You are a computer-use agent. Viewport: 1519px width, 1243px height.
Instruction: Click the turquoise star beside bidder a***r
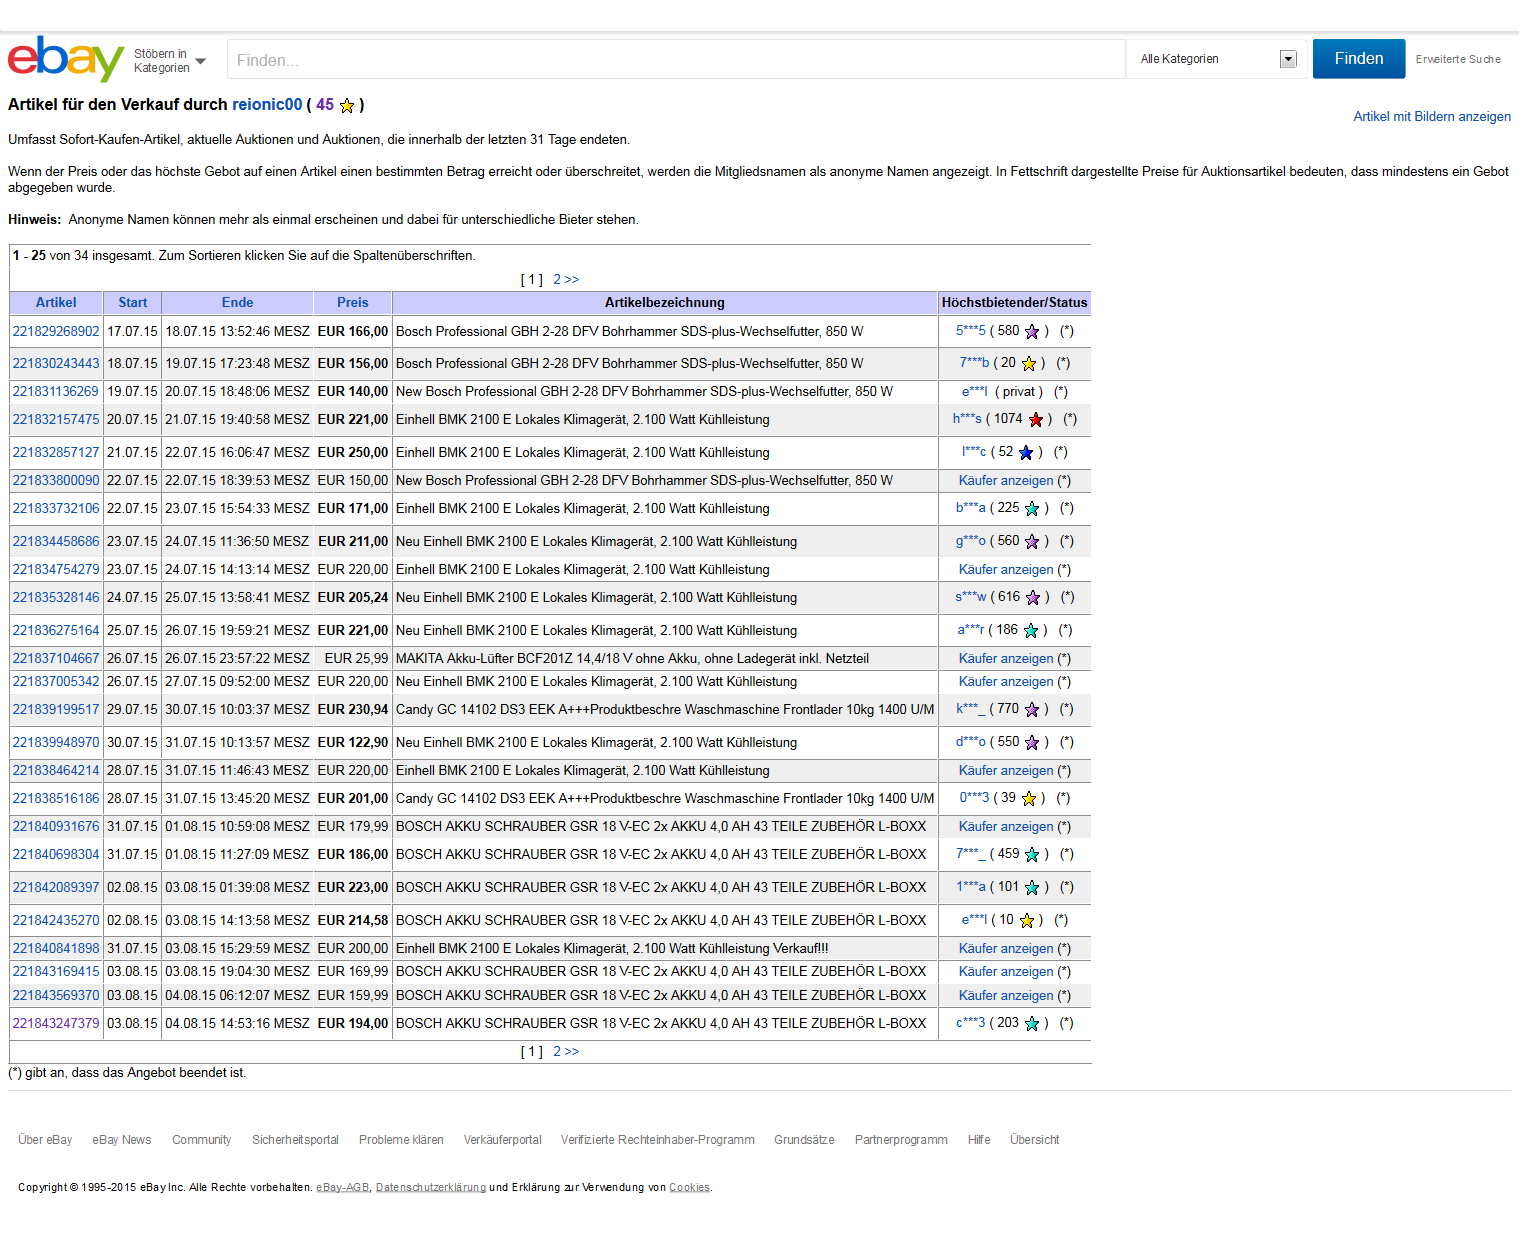tap(1031, 630)
